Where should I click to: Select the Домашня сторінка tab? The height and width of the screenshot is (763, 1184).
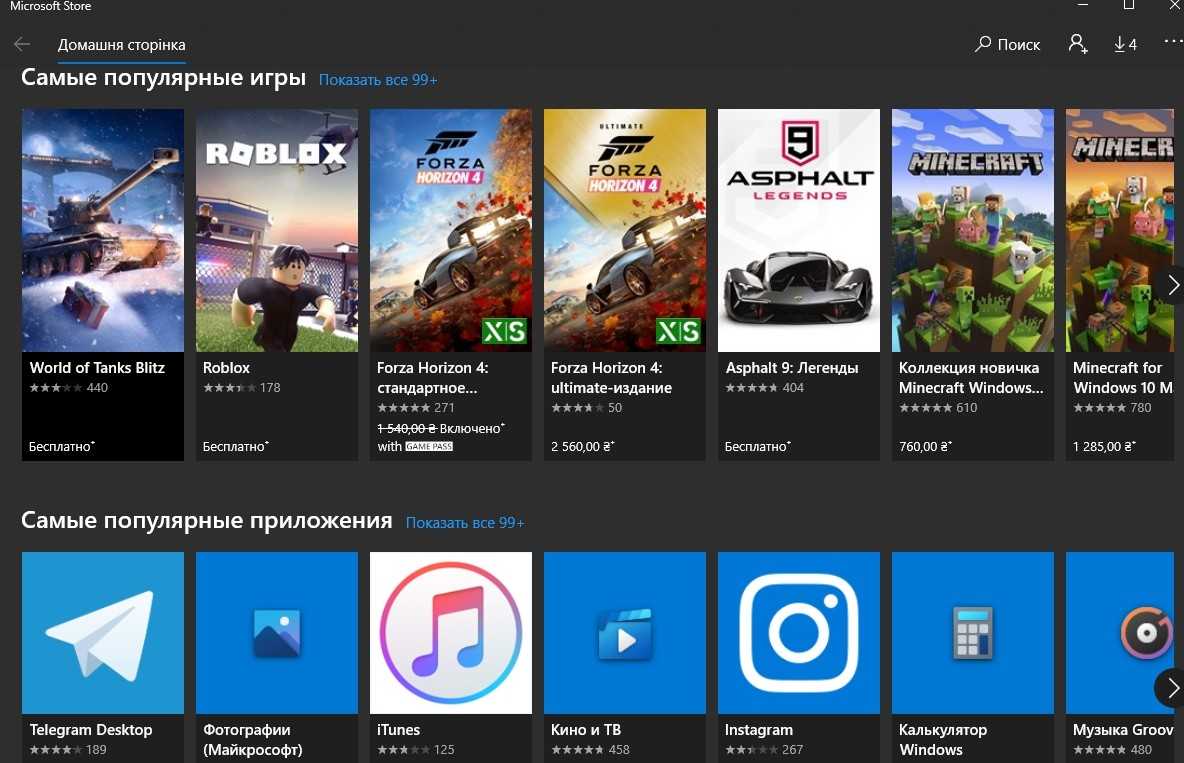pyautogui.click(x=122, y=45)
